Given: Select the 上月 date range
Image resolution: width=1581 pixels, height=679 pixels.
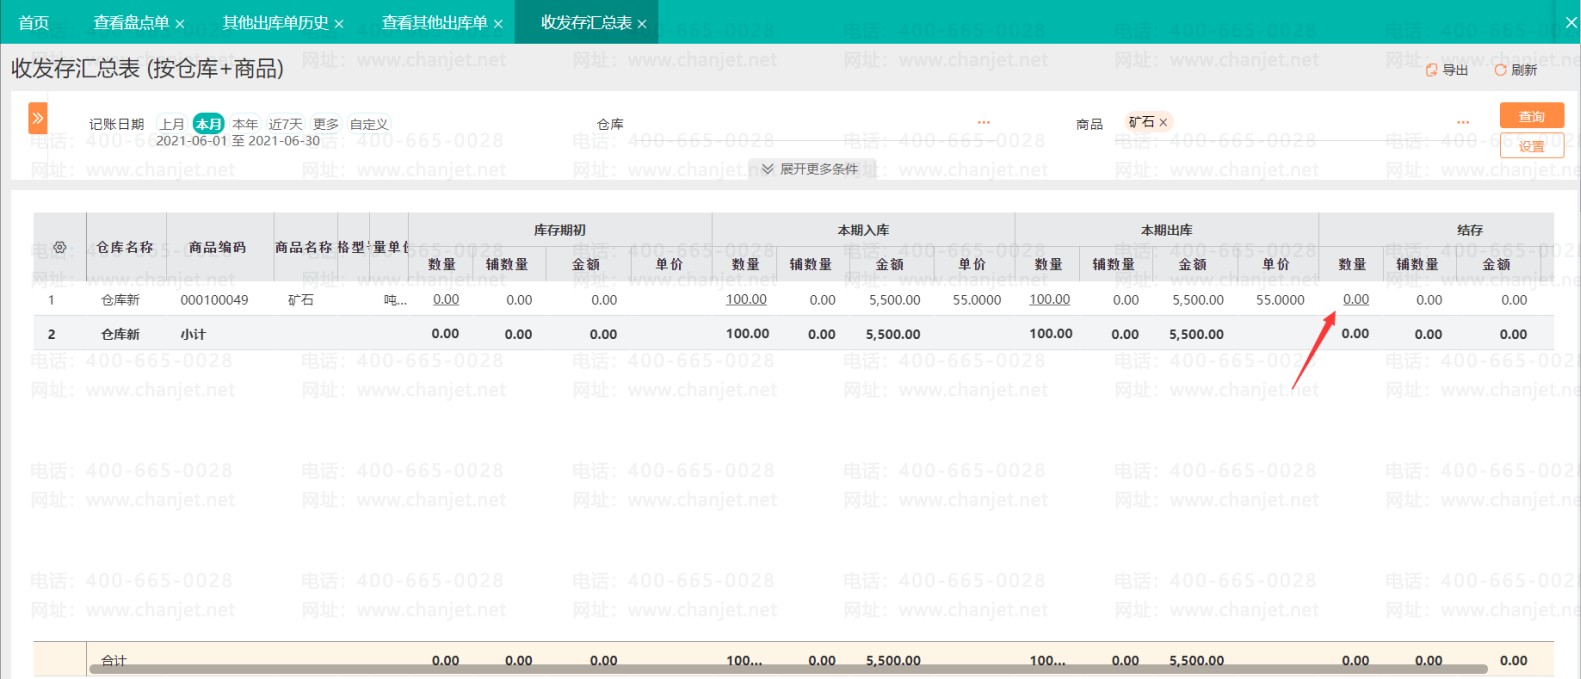Looking at the screenshot, I should (172, 124).
